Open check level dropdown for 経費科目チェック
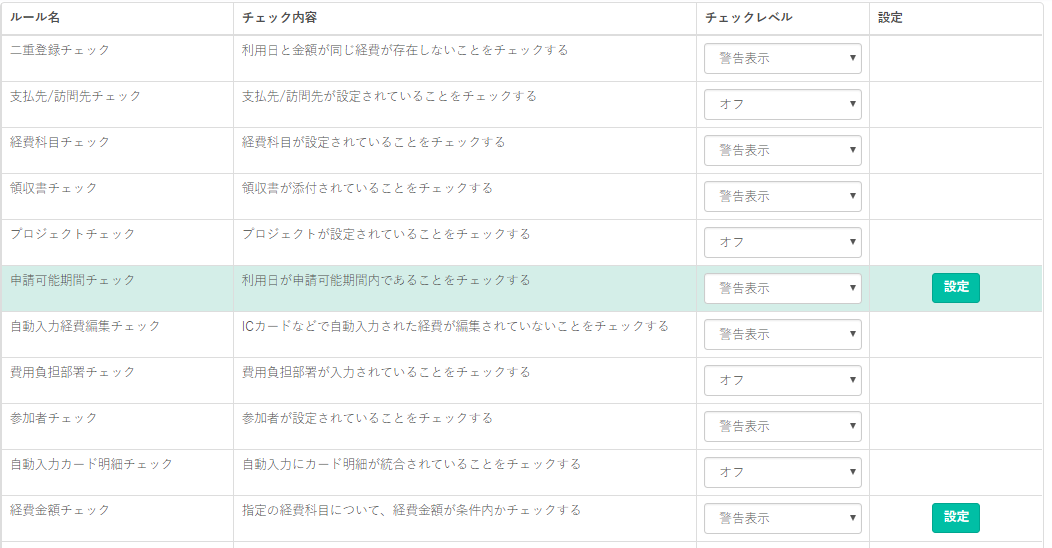1052x548 pixels. [x=782, y=150]
